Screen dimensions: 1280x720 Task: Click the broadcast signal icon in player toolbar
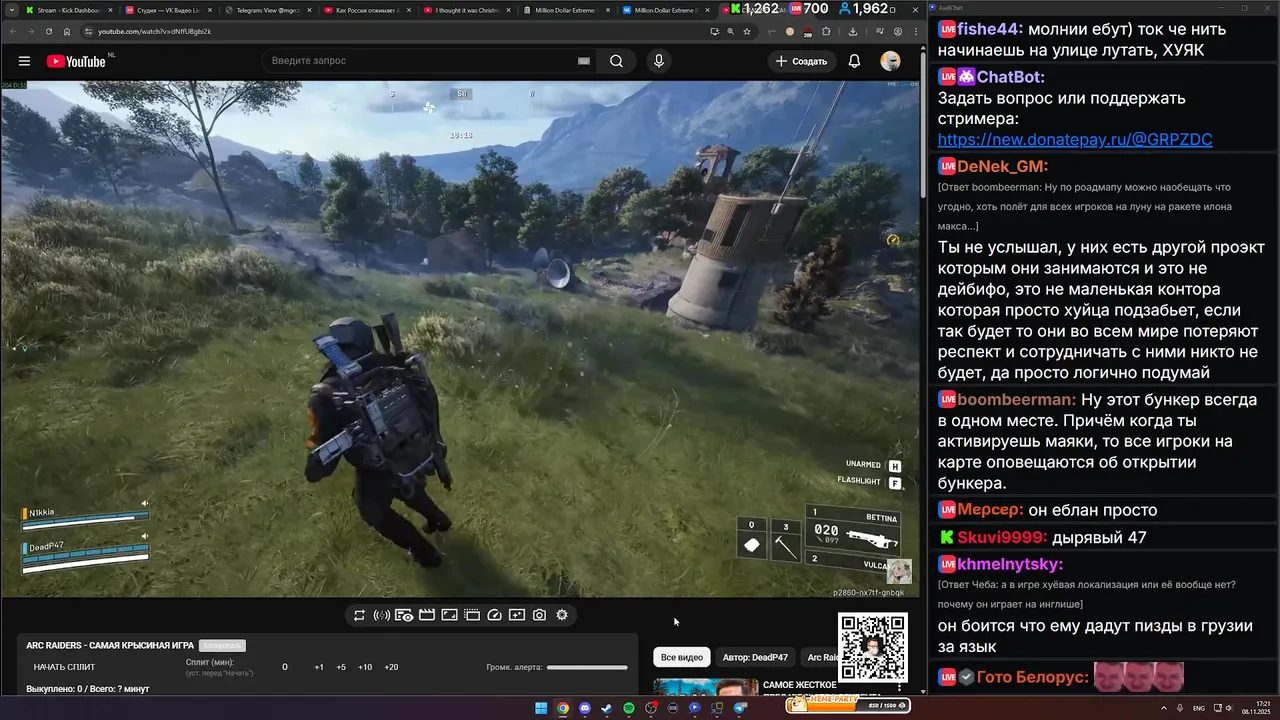point(381,615)
